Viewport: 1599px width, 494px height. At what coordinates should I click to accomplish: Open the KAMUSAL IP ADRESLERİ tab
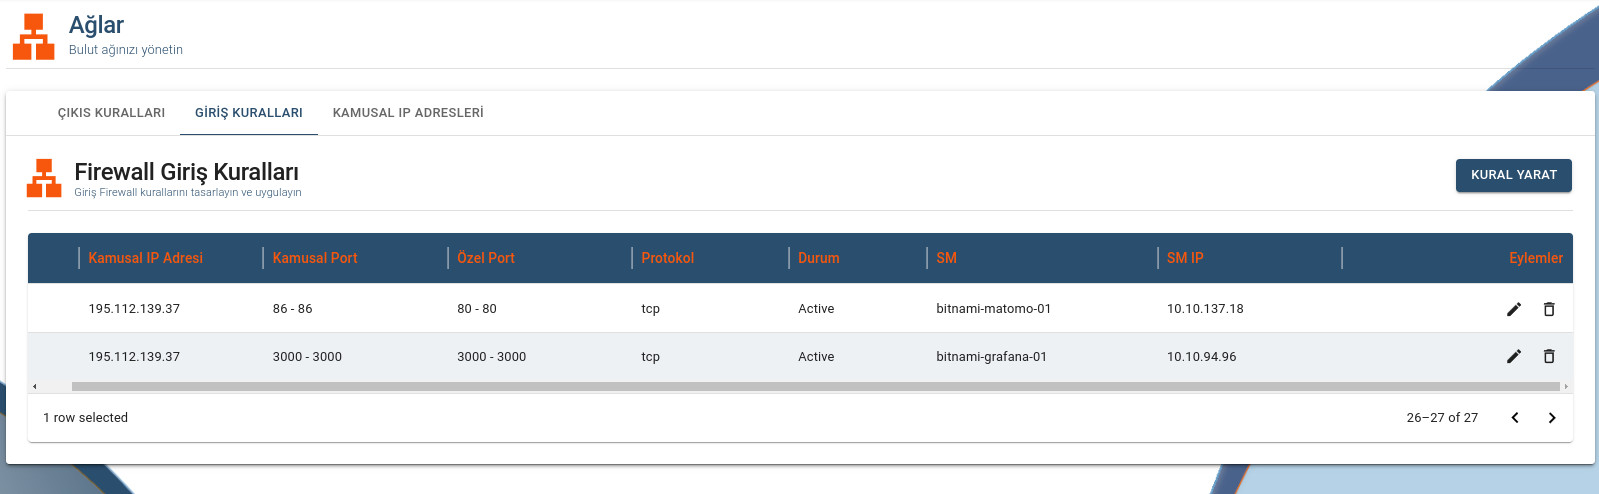408,113
